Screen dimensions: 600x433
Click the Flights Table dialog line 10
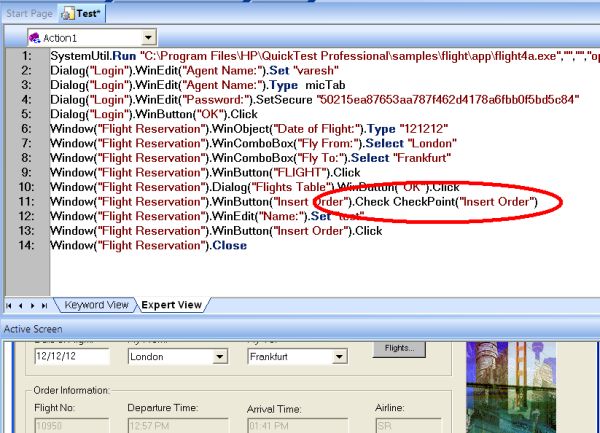255,187
